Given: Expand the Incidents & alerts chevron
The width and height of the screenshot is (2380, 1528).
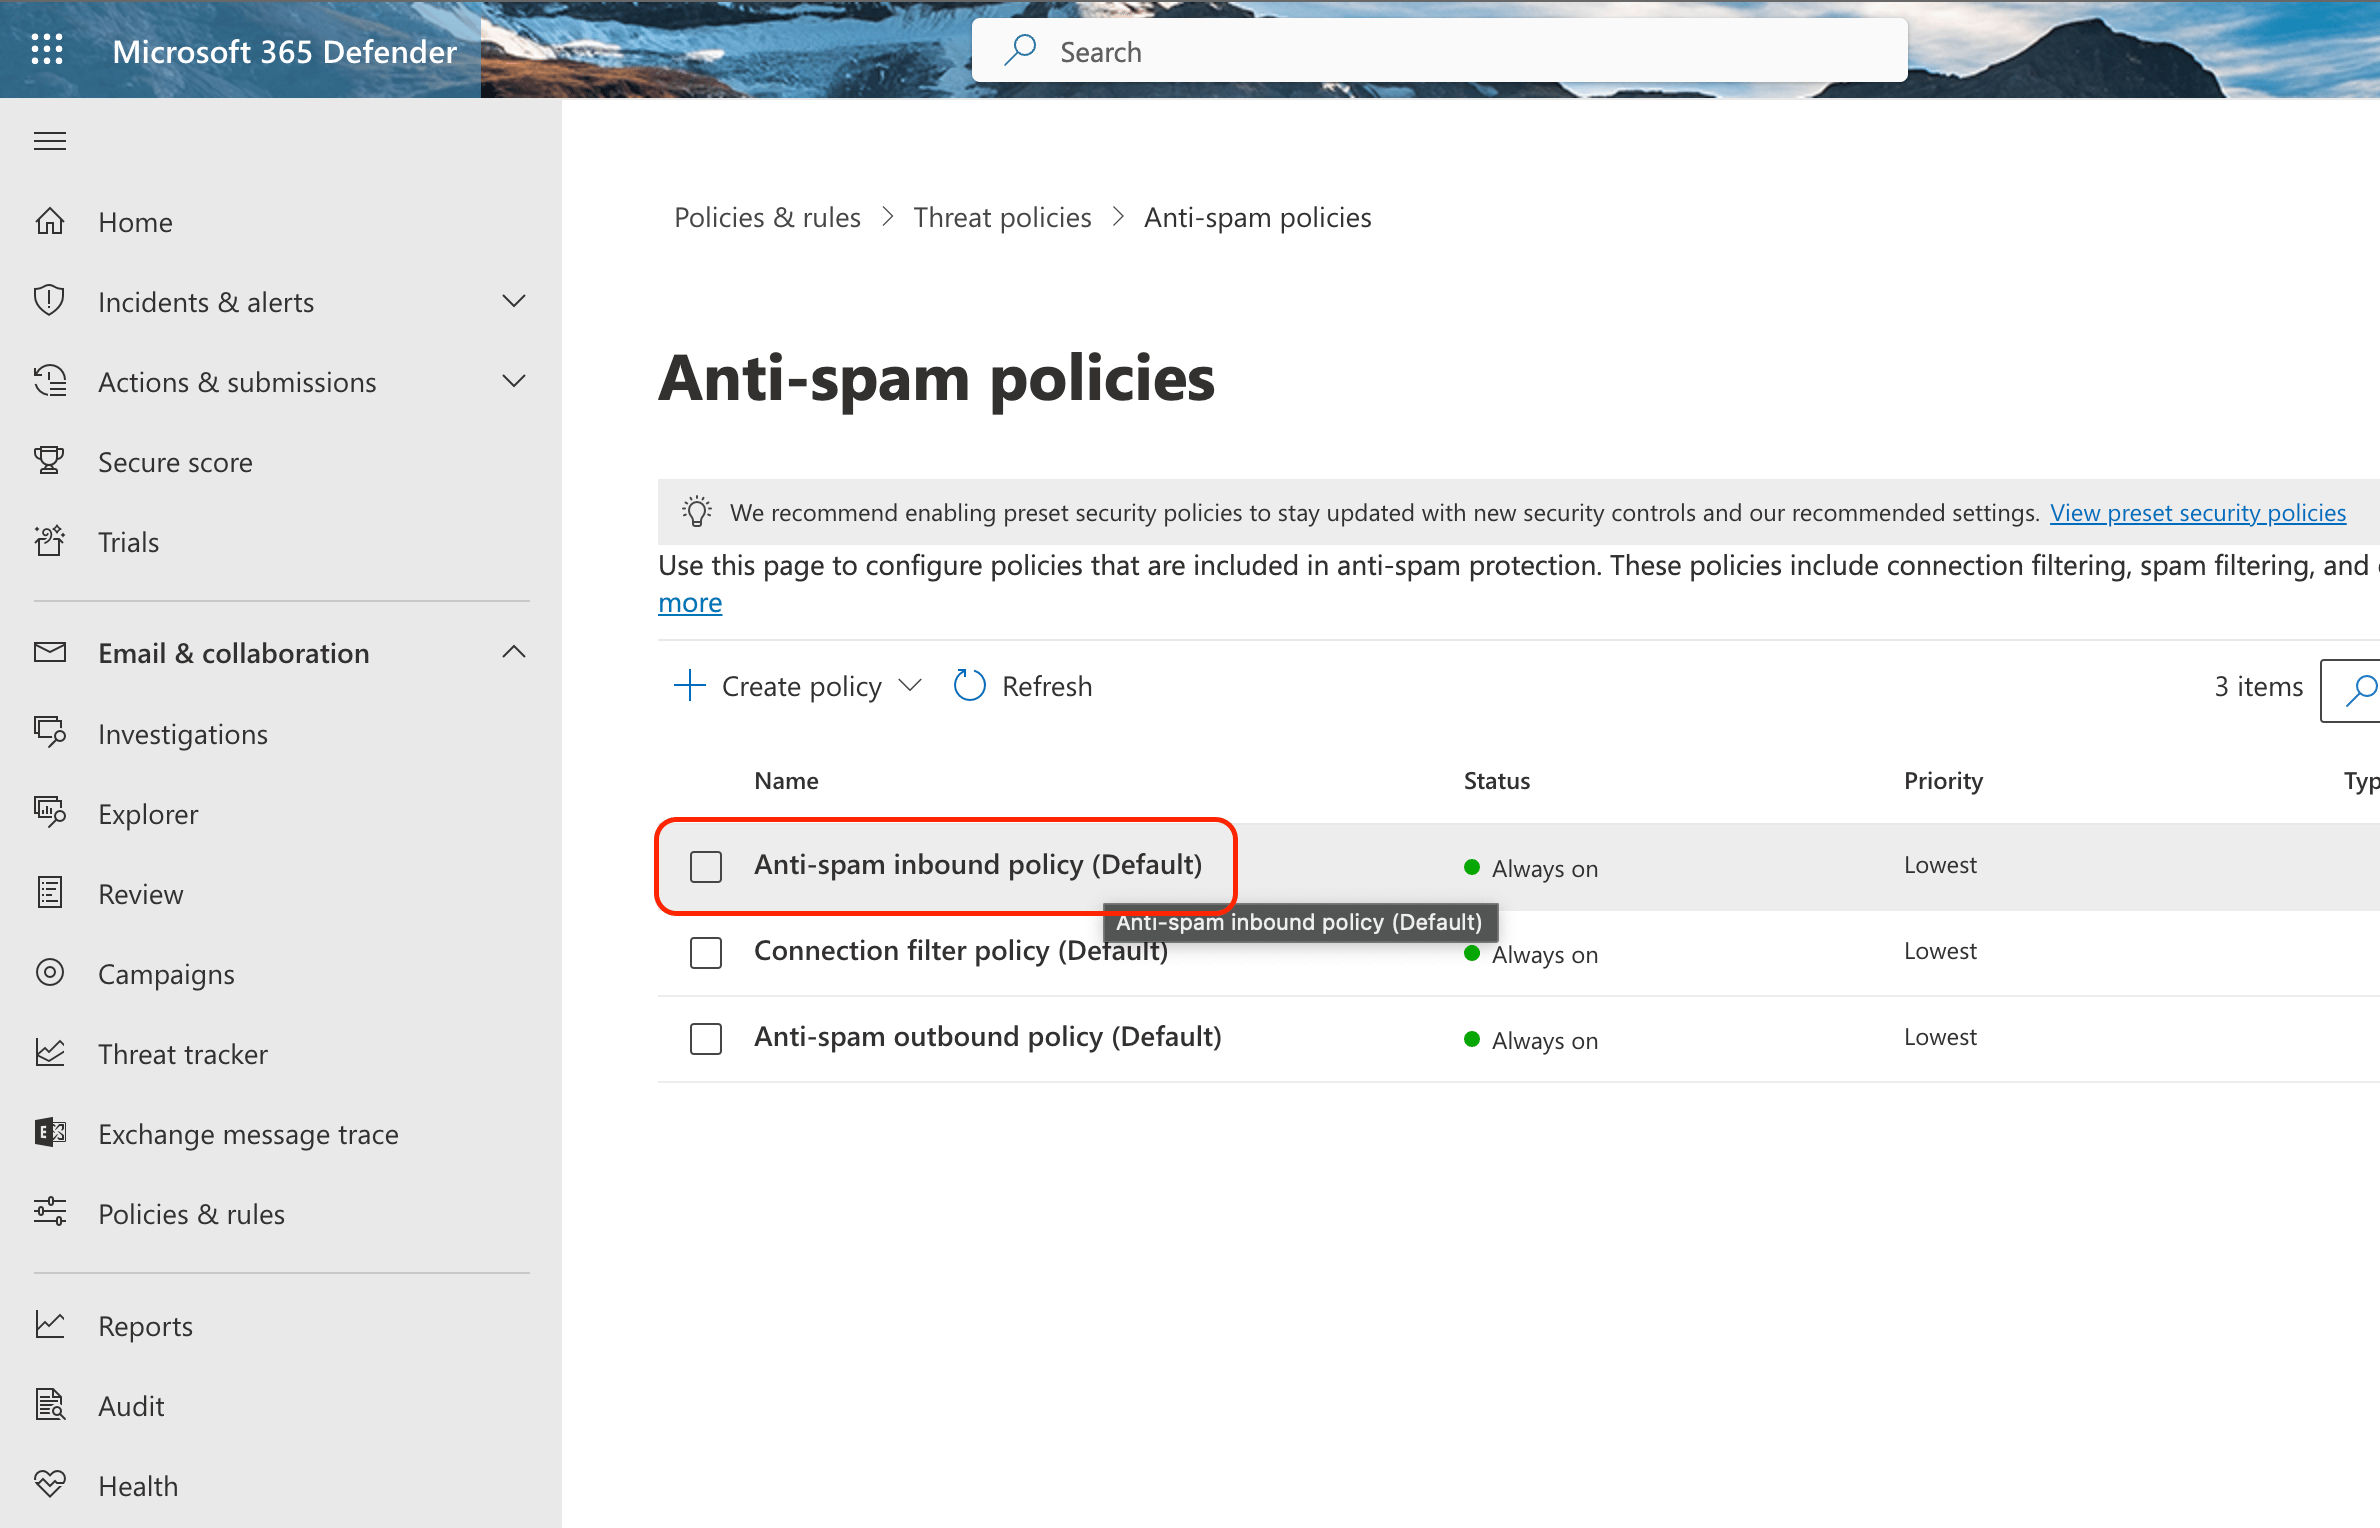Looking at the screenshot, I should (x=514, y=301).
